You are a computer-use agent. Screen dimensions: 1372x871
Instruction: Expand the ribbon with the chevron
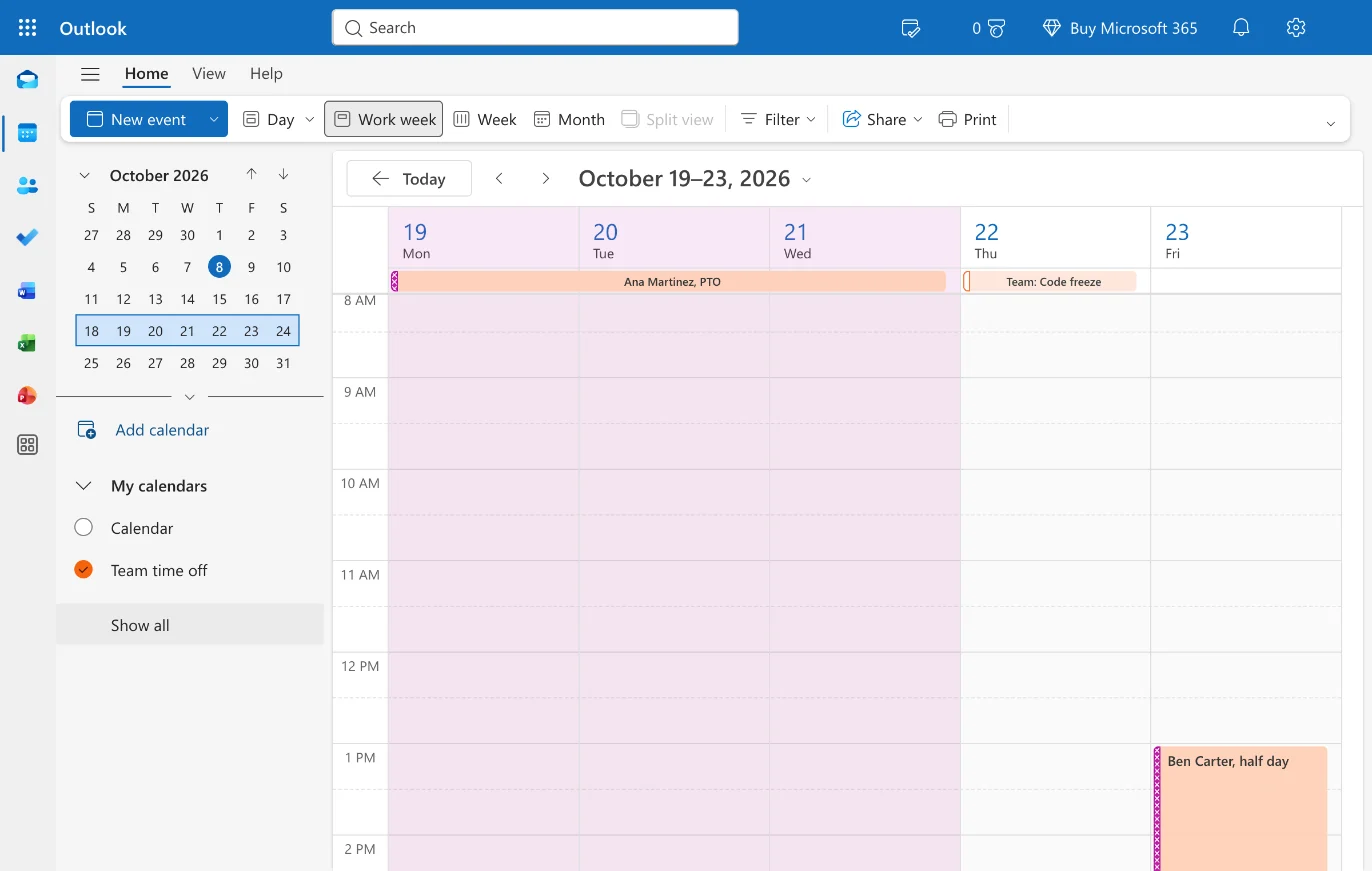(x=1330, y=123)
